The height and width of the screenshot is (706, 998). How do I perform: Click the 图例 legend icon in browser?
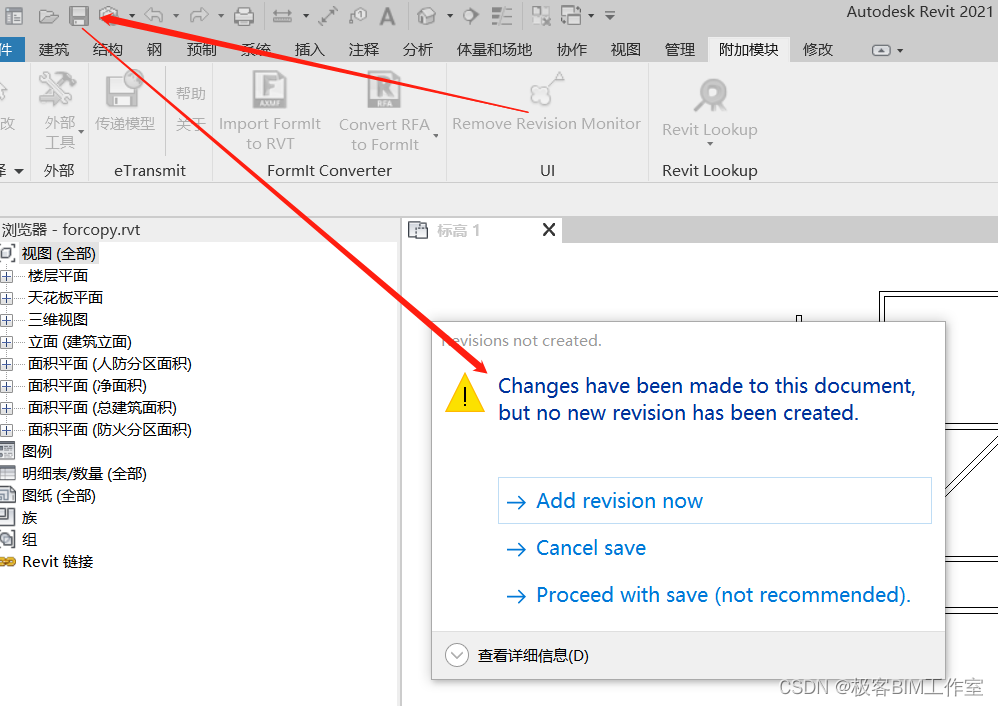pyautogui.click(x=7, y=451)
